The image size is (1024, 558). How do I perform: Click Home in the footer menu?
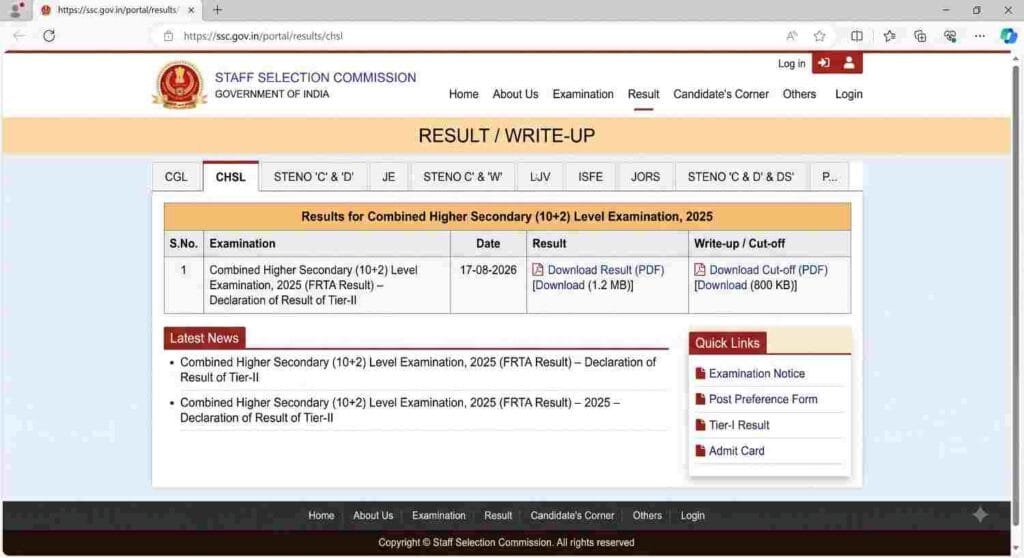tap(321, 516)
